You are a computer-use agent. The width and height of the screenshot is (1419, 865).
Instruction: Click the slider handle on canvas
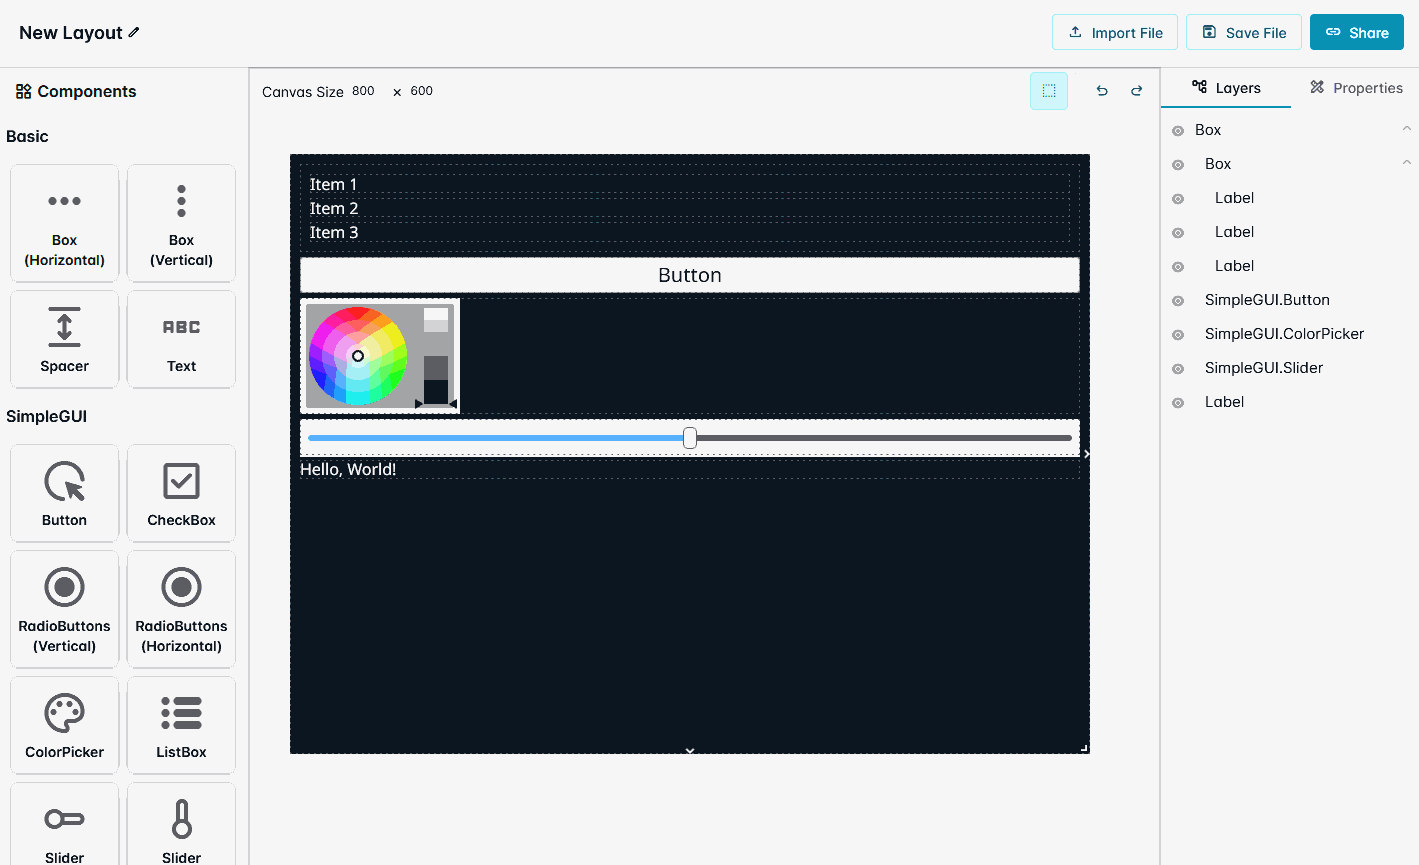click(x=690, y=438)
